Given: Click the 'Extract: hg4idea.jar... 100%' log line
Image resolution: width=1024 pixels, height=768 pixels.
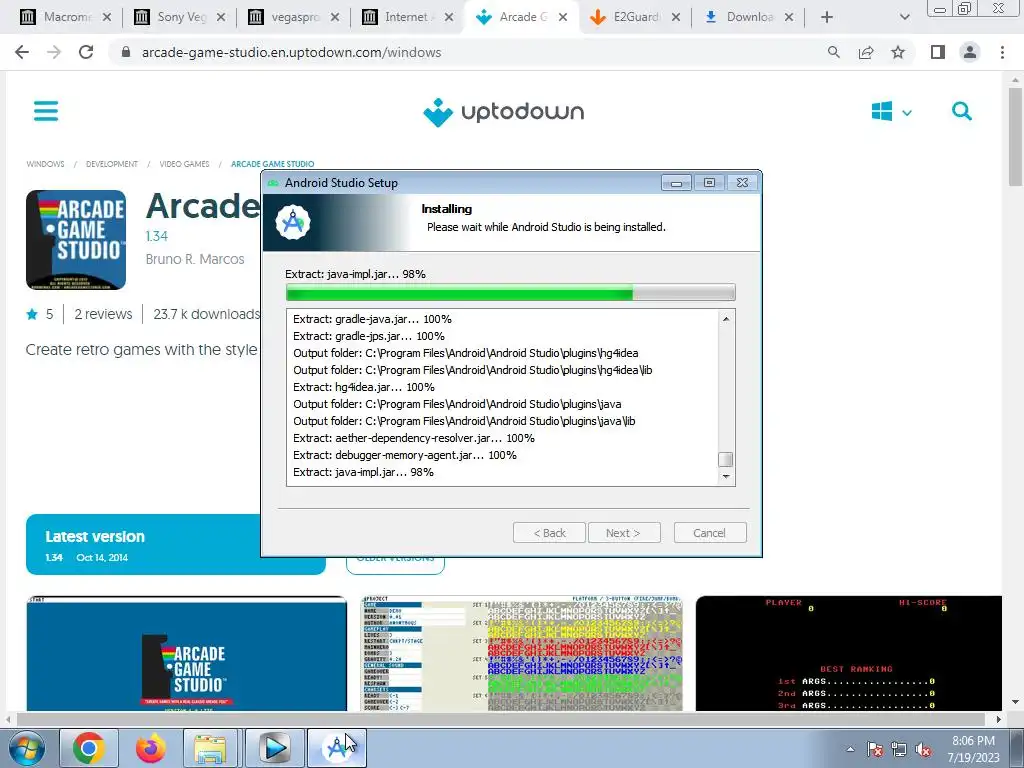Looking at the screenshot, I should (364, 387).
